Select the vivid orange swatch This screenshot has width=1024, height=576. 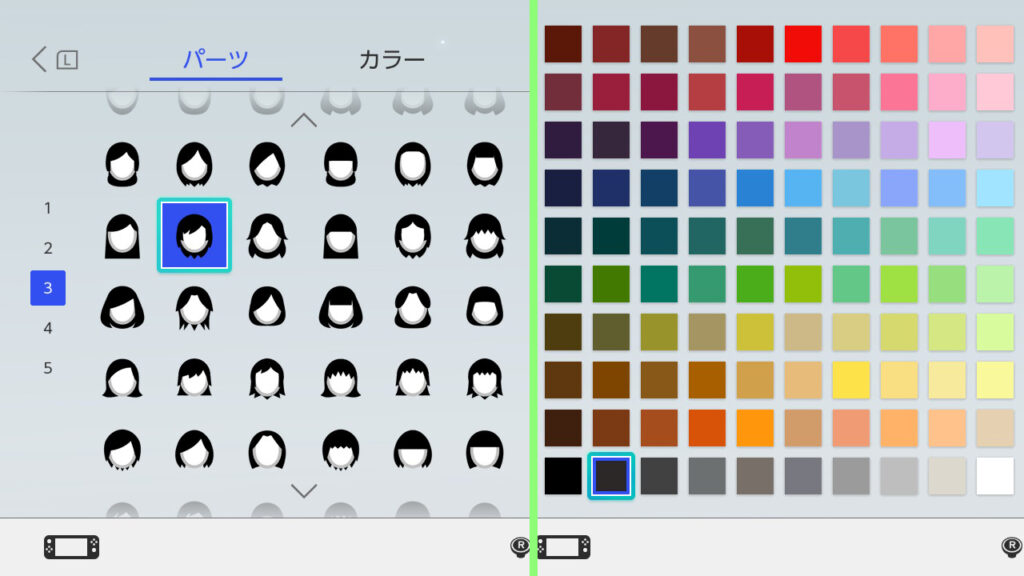point(755,428)
